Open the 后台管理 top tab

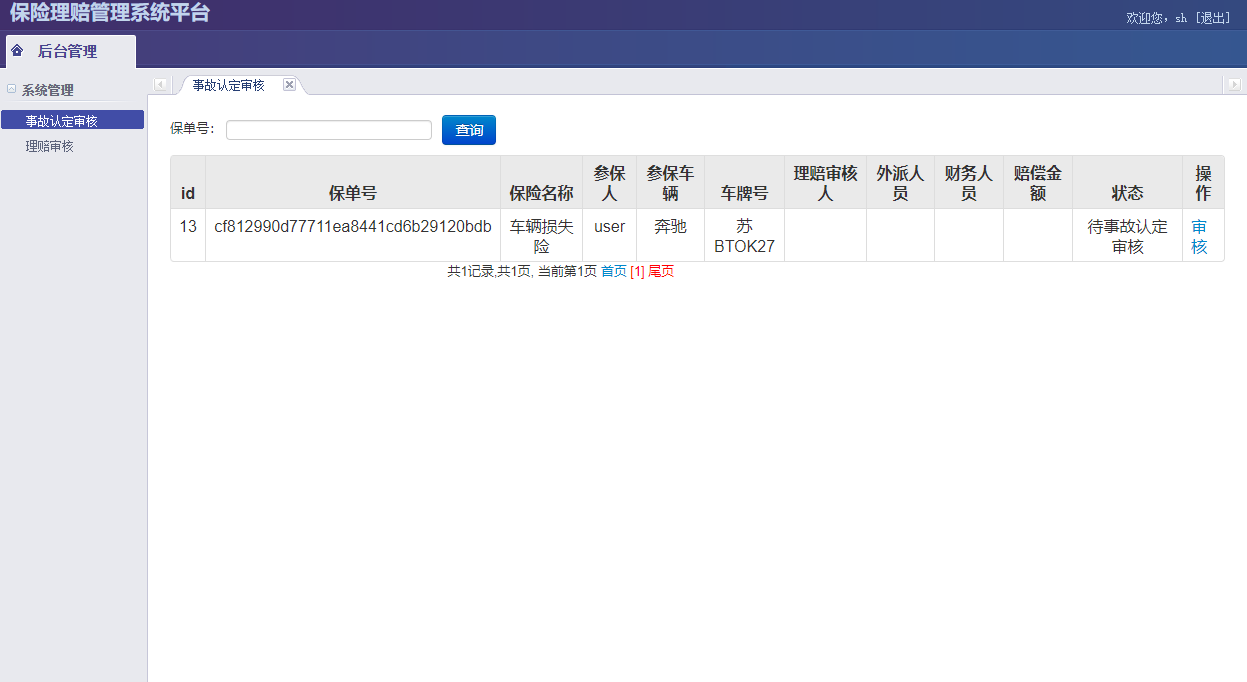coord(70,51)
